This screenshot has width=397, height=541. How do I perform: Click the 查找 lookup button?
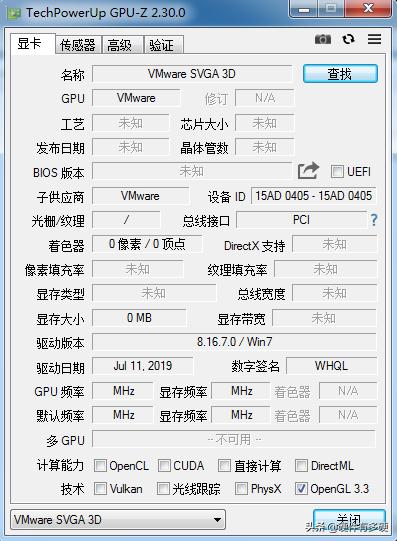click(x=340, y=73)
